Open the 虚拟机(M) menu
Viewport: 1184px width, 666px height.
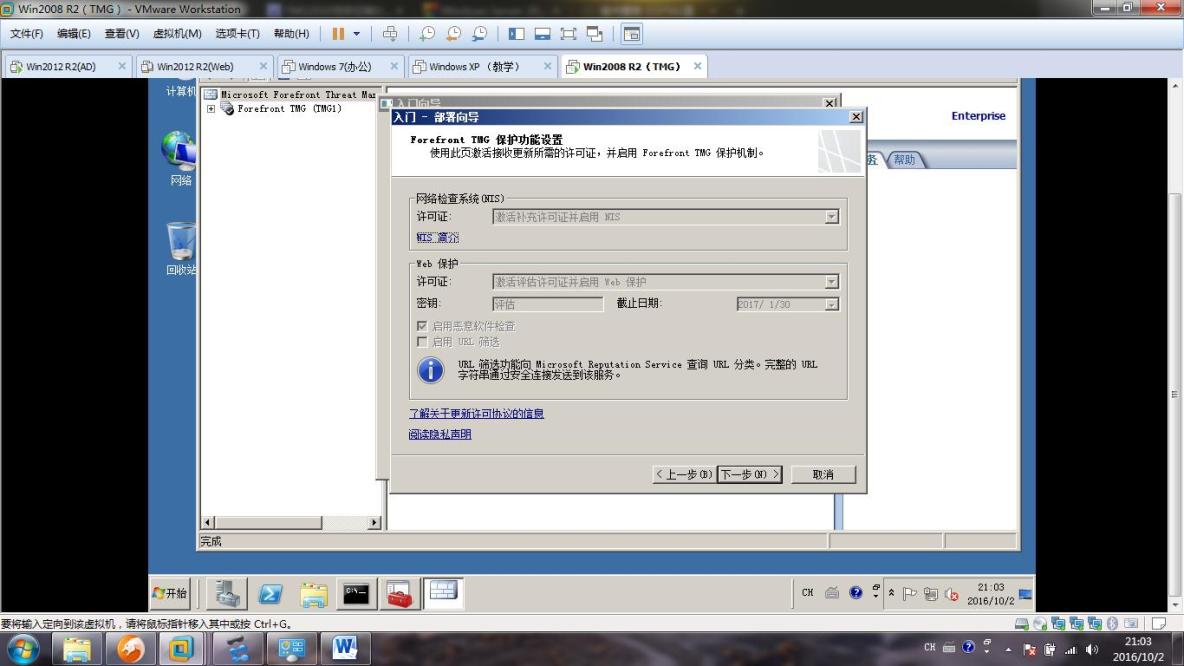[177, 34]
